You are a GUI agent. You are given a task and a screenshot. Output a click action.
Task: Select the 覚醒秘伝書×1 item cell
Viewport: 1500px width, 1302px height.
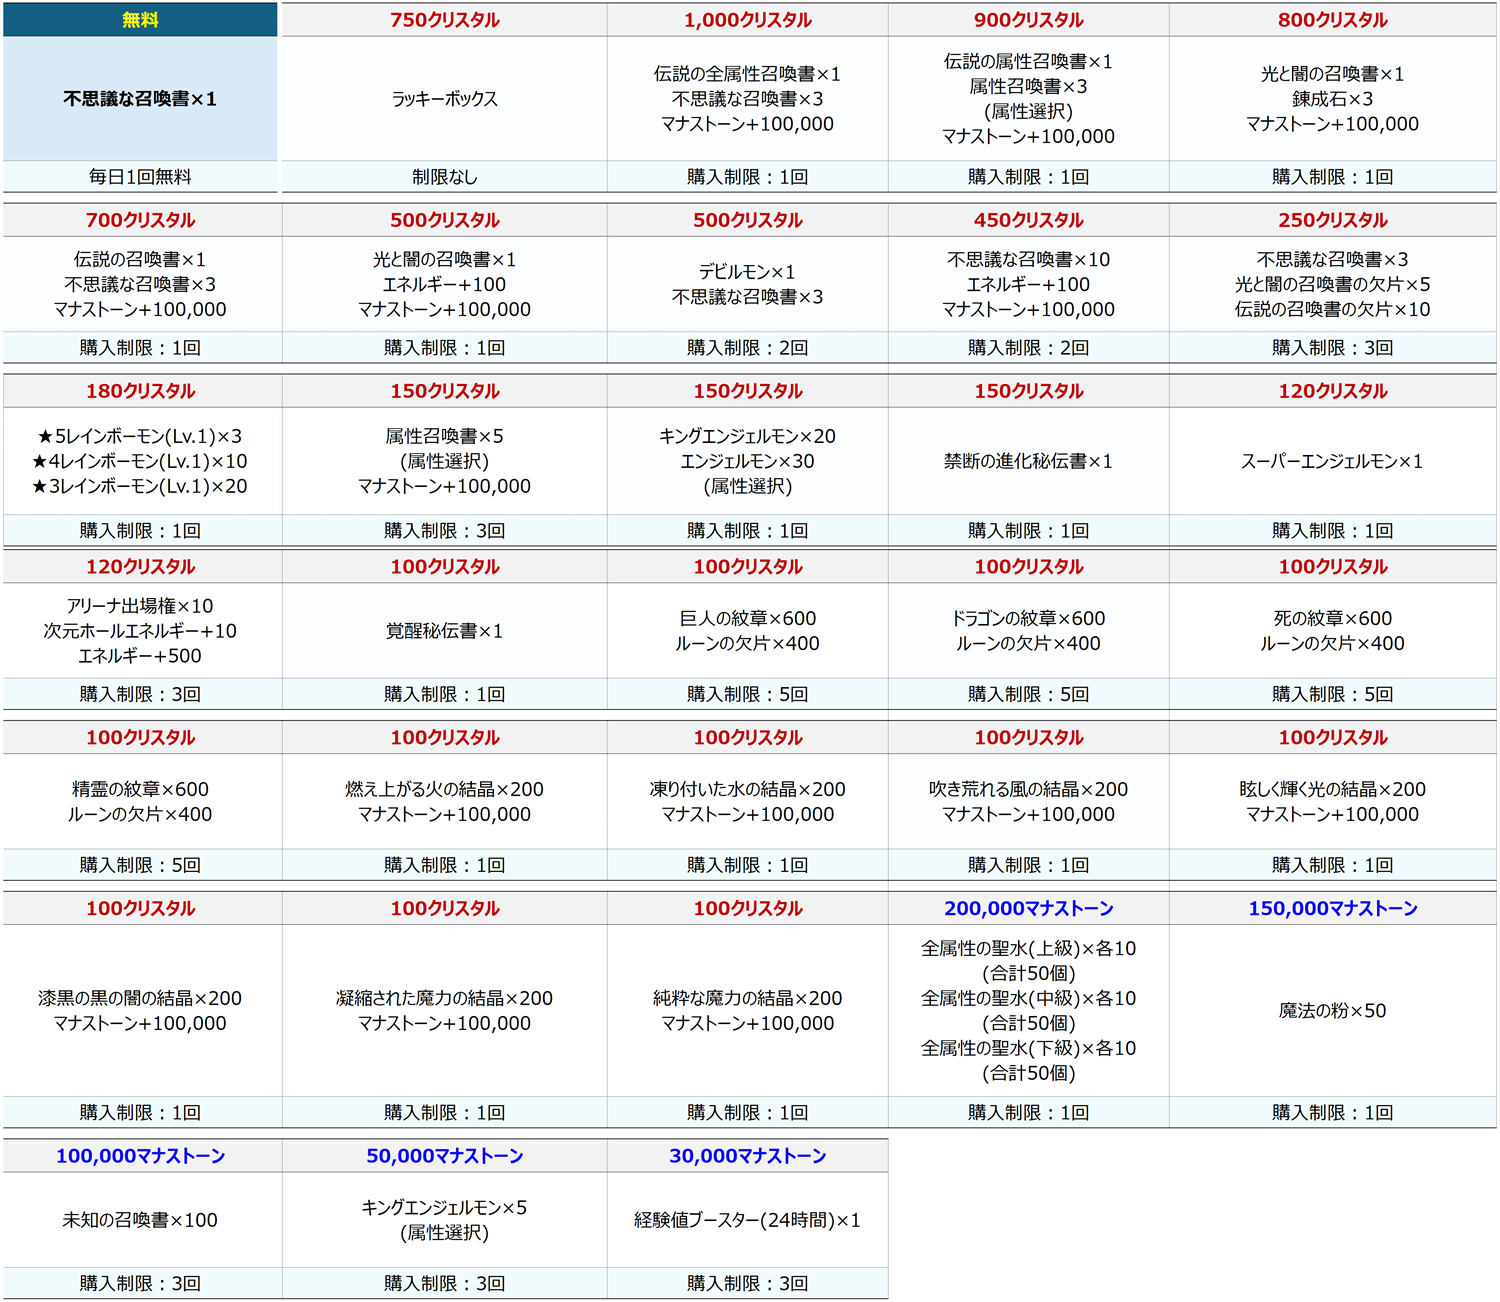click(x=444, y=631)
